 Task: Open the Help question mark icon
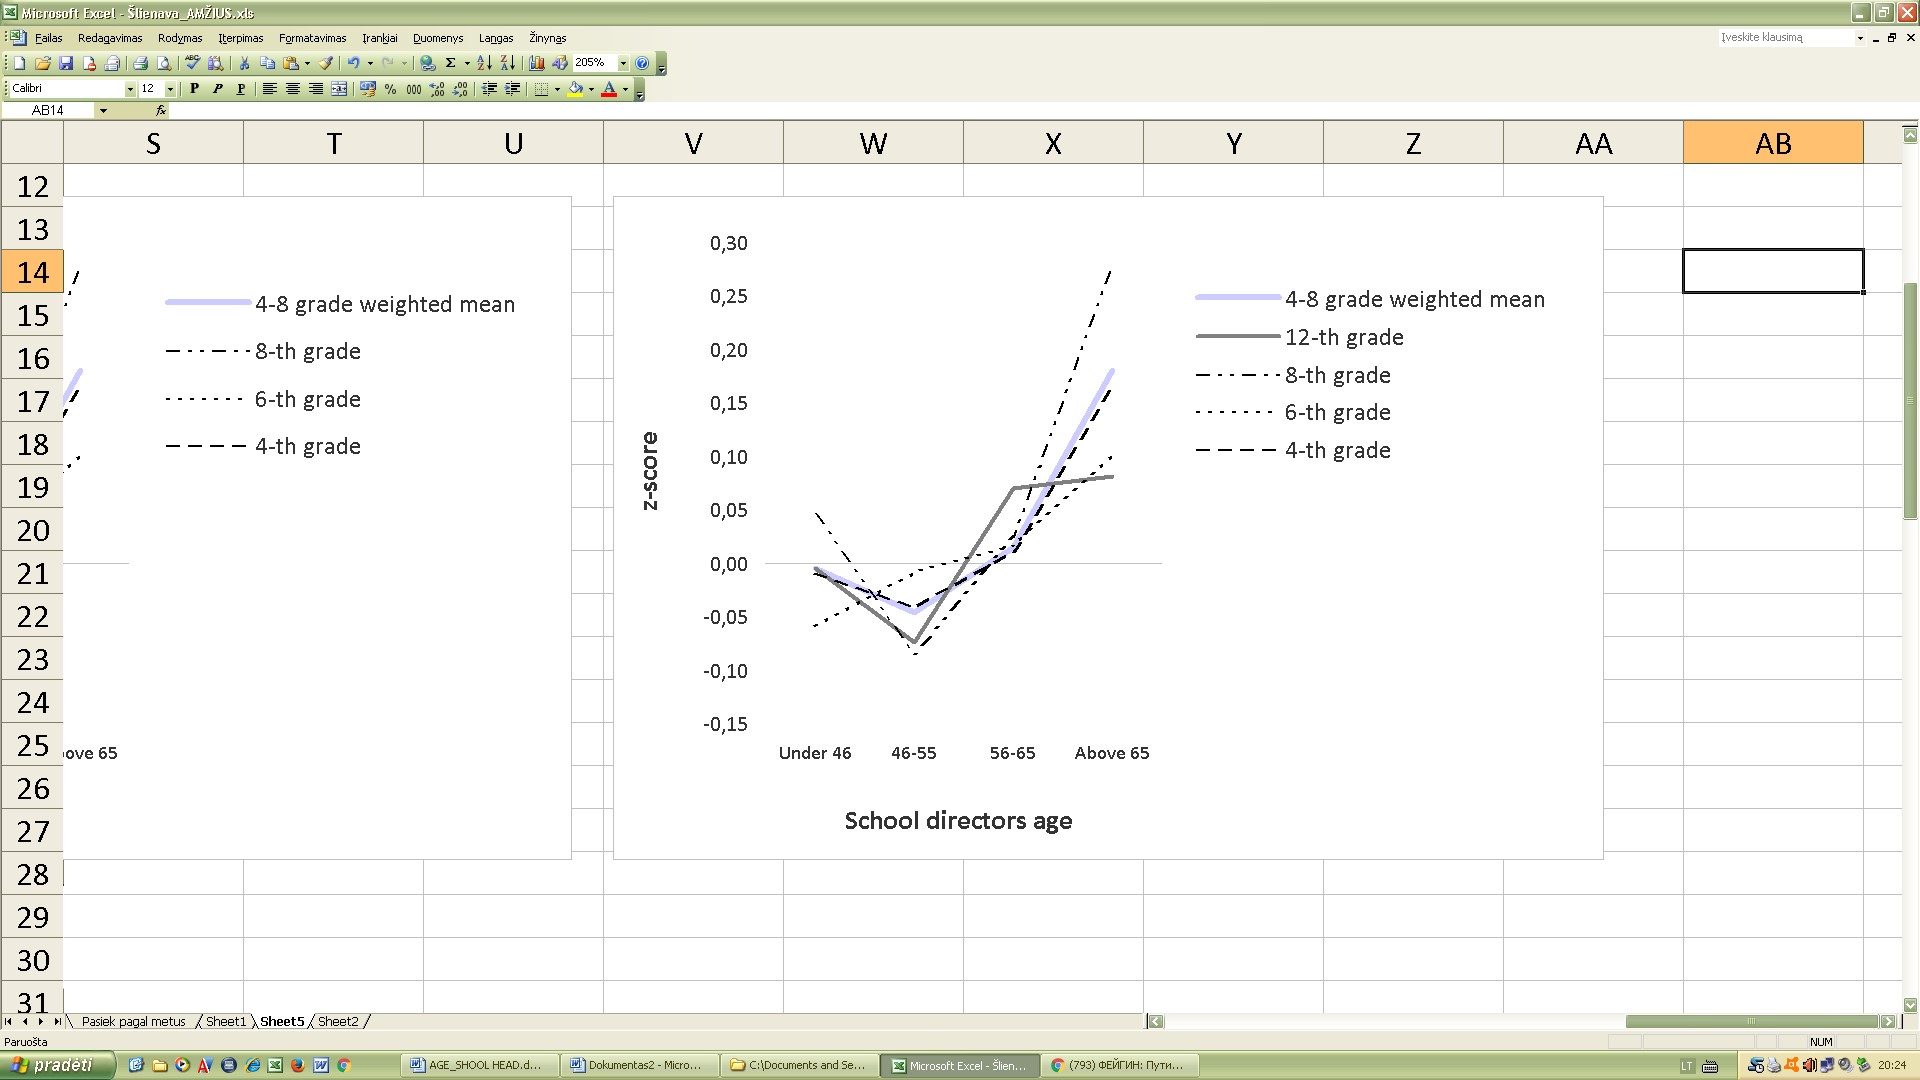click(x=642, y=63)
